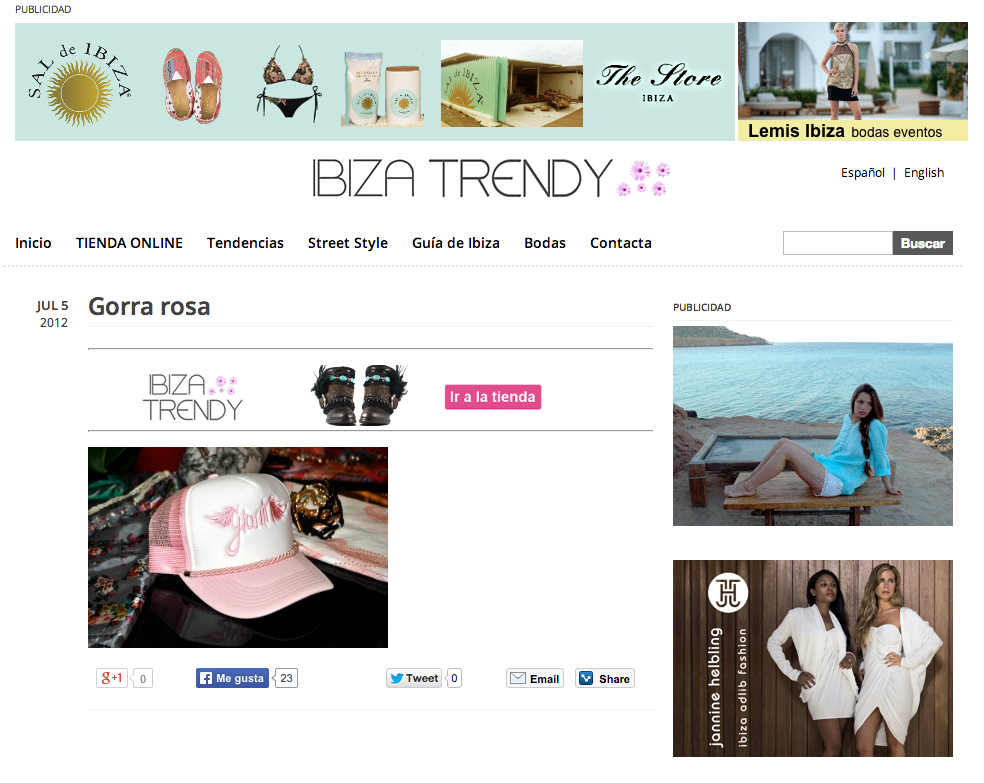Send the post by Email
The height and width of the screenshot is (783, 984).
click(x=535, y=678)
